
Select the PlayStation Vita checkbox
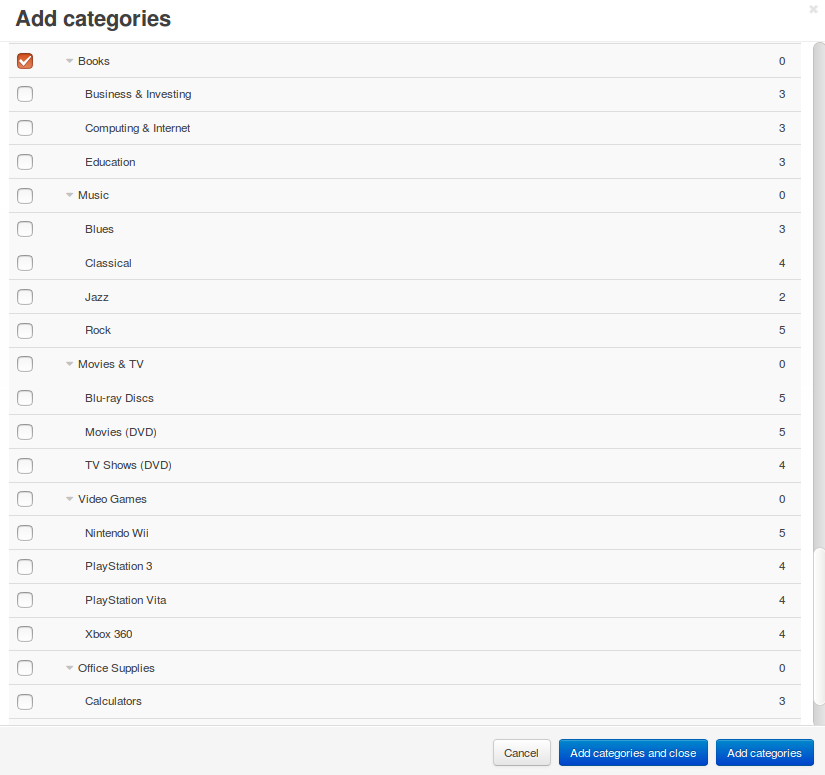pos(25,600)
